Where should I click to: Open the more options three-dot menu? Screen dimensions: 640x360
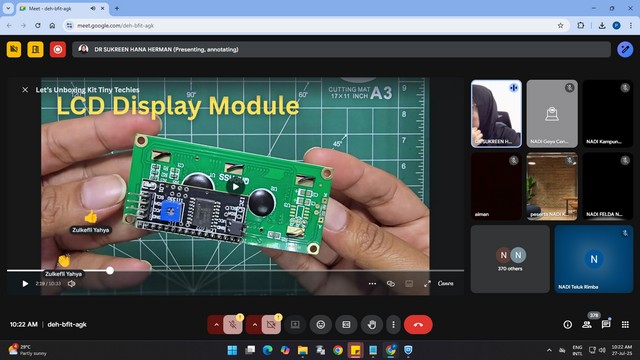pos(393,324)
